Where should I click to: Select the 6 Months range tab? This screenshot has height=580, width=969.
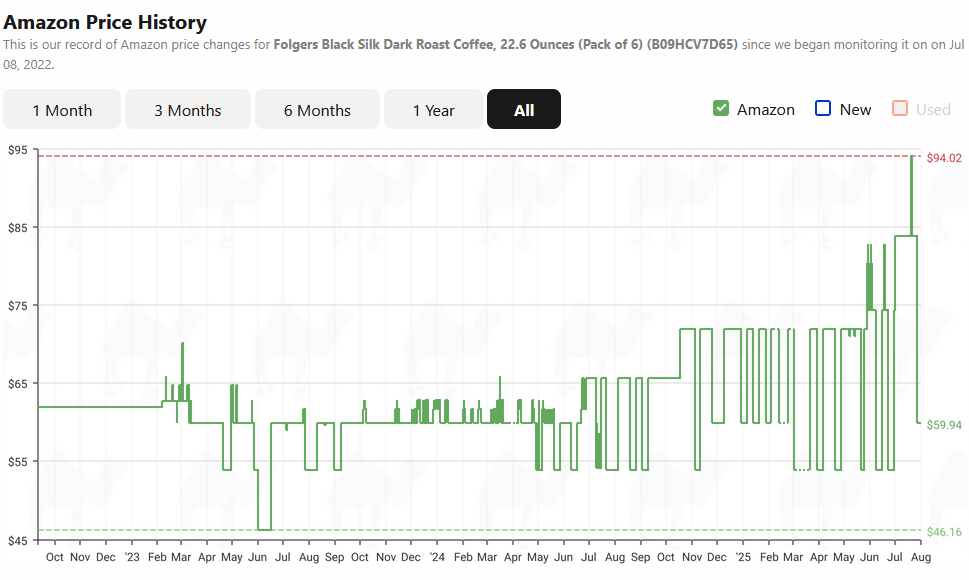tap(317, 109)
